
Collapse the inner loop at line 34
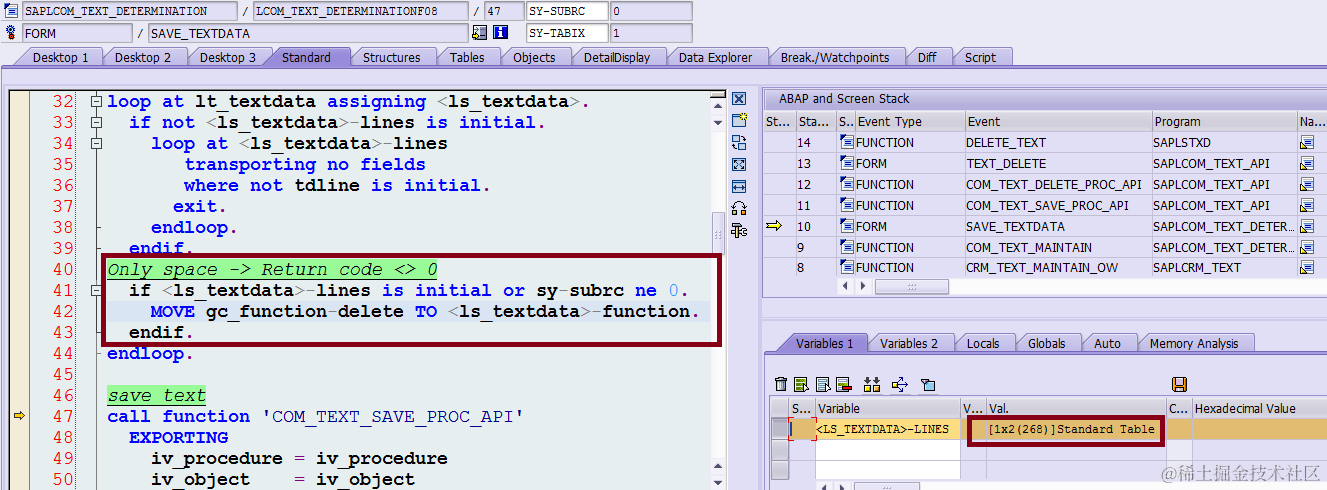click(x=96, y=143)
